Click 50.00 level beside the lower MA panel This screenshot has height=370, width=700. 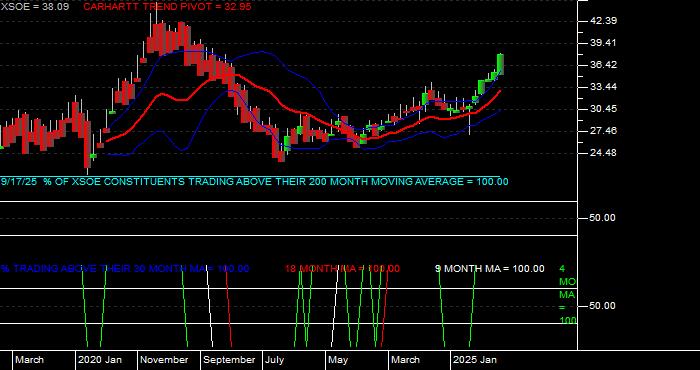click(603, 306)
